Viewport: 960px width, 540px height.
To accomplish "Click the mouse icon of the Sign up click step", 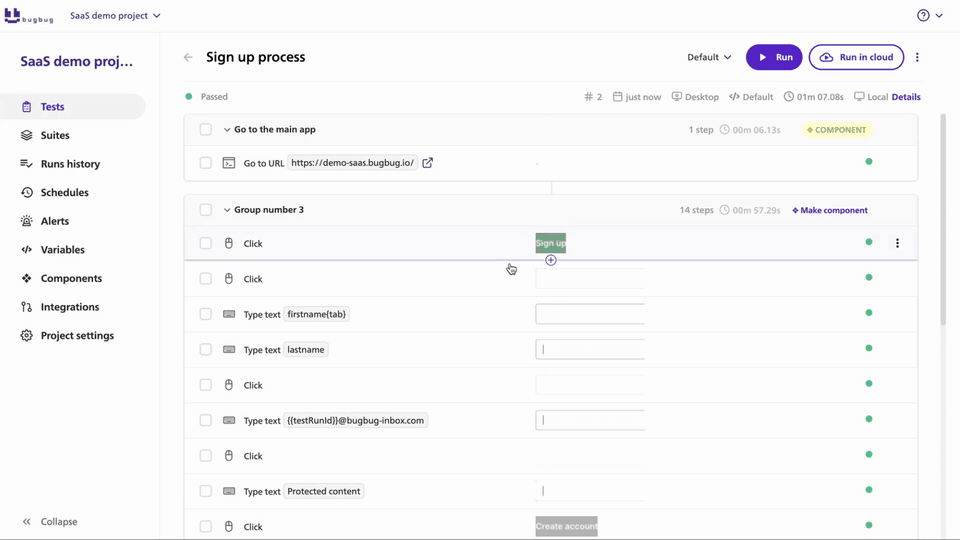I will click(x=228, y=243).
